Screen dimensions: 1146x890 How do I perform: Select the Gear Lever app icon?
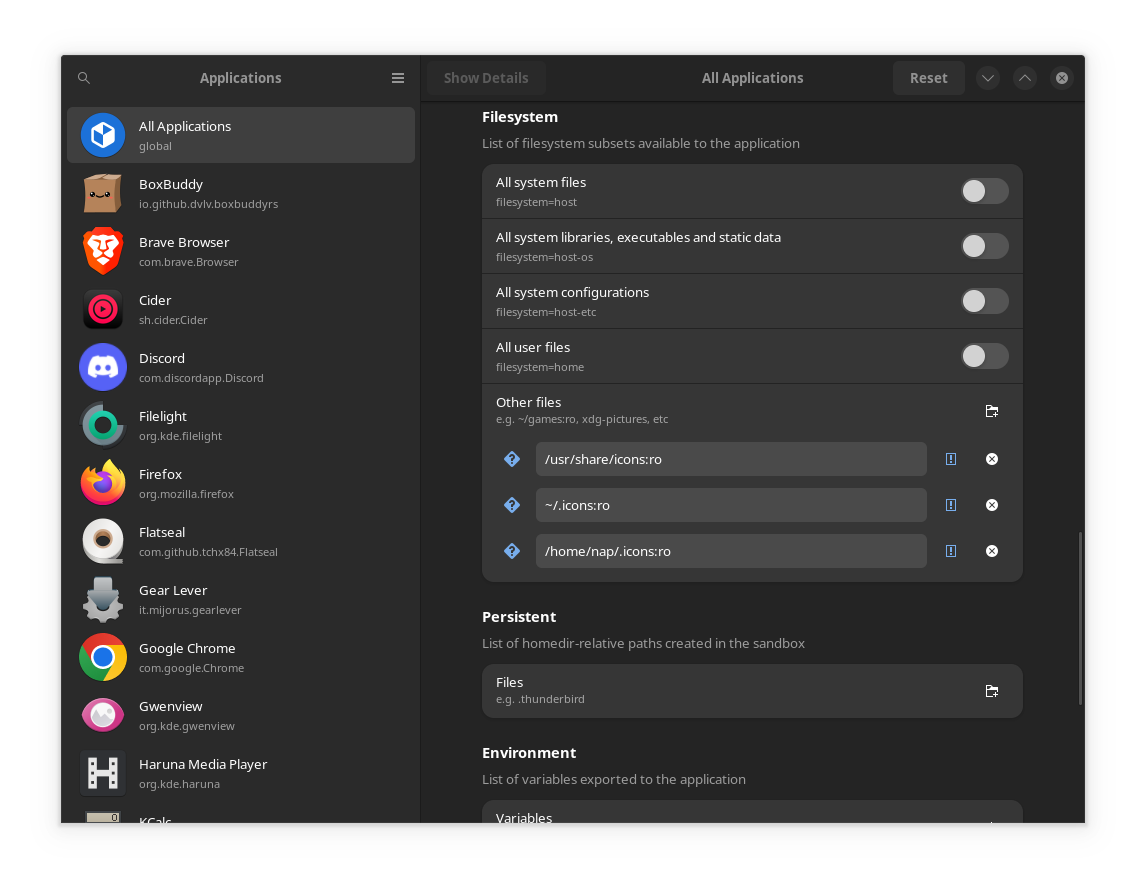tap(103, 598)
